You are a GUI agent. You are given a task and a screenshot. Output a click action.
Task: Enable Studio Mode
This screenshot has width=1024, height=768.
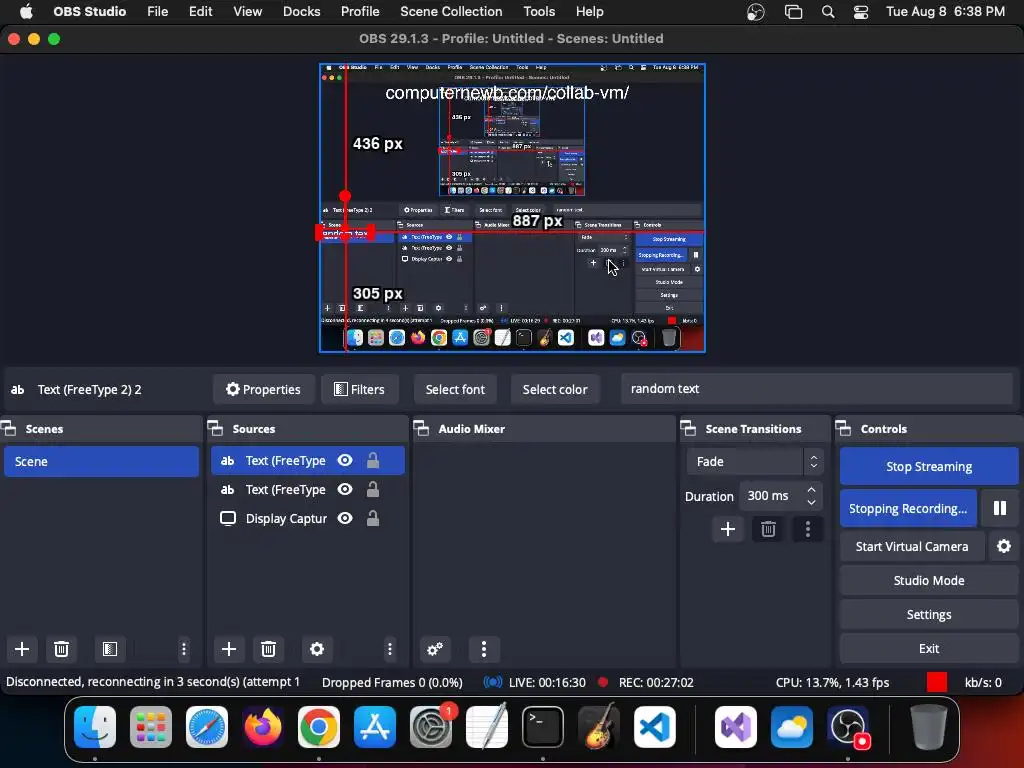(x=929, y=580)
